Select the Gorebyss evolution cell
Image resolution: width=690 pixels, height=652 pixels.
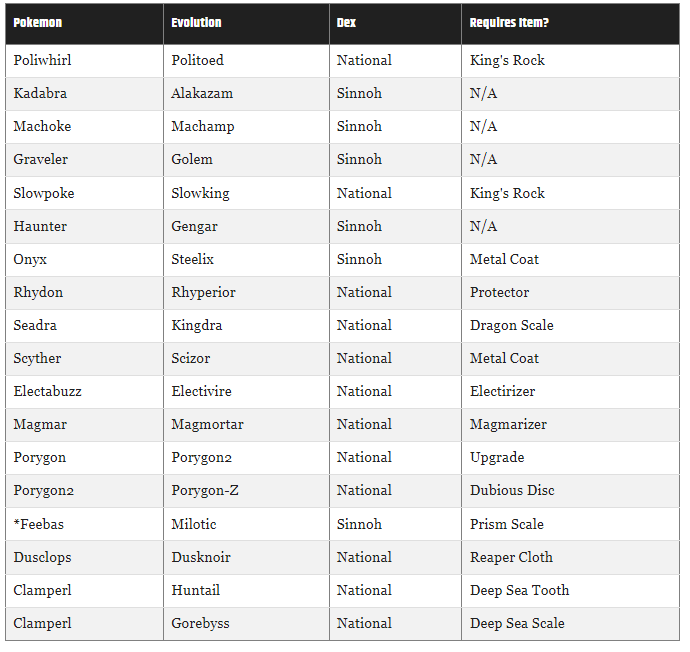point(200,623)
